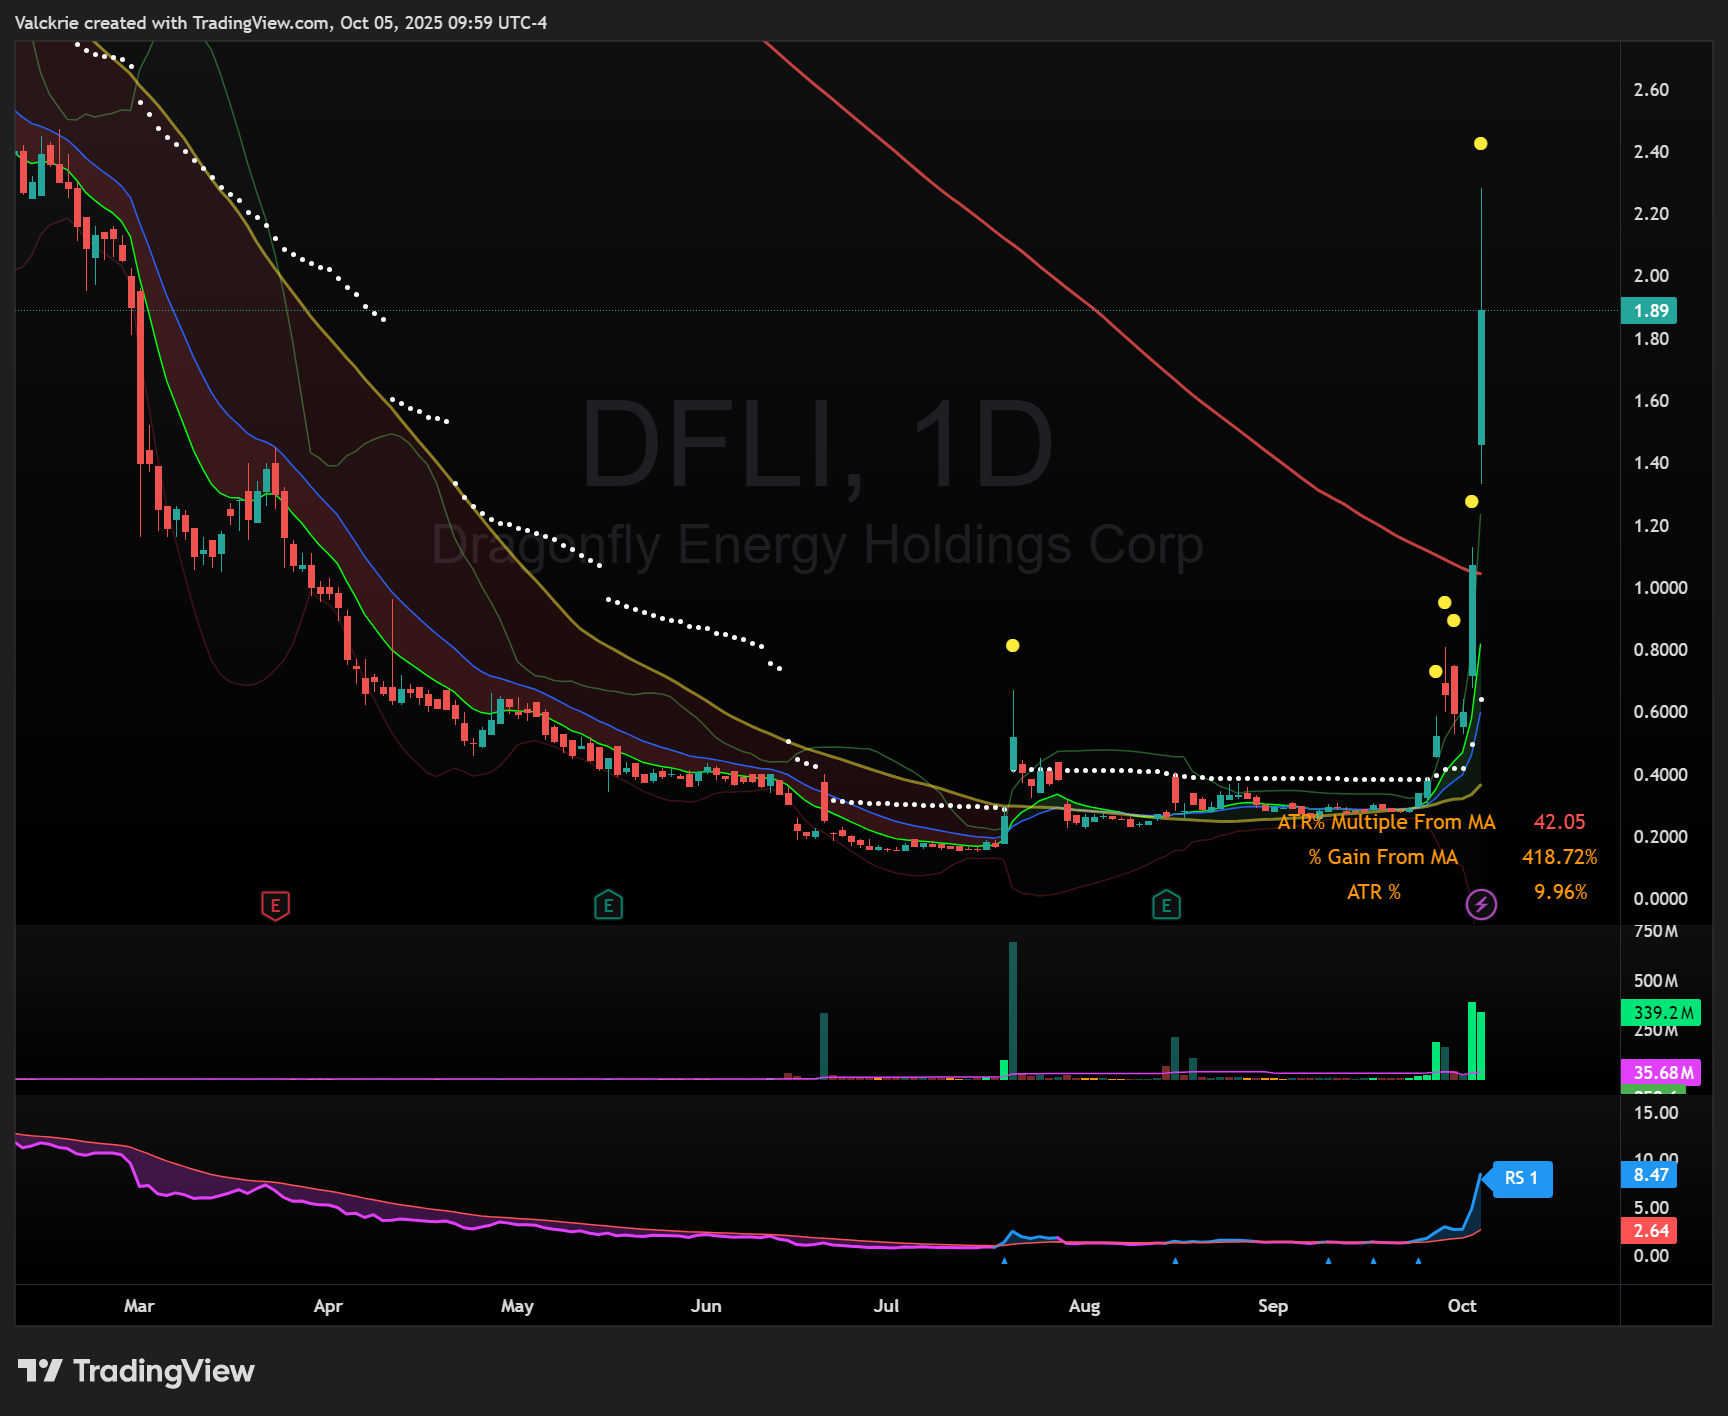Click the 9.96% ATR value
Image resolution: width=1728 pixels, height=1416 pixels.
click(1561, 892)
